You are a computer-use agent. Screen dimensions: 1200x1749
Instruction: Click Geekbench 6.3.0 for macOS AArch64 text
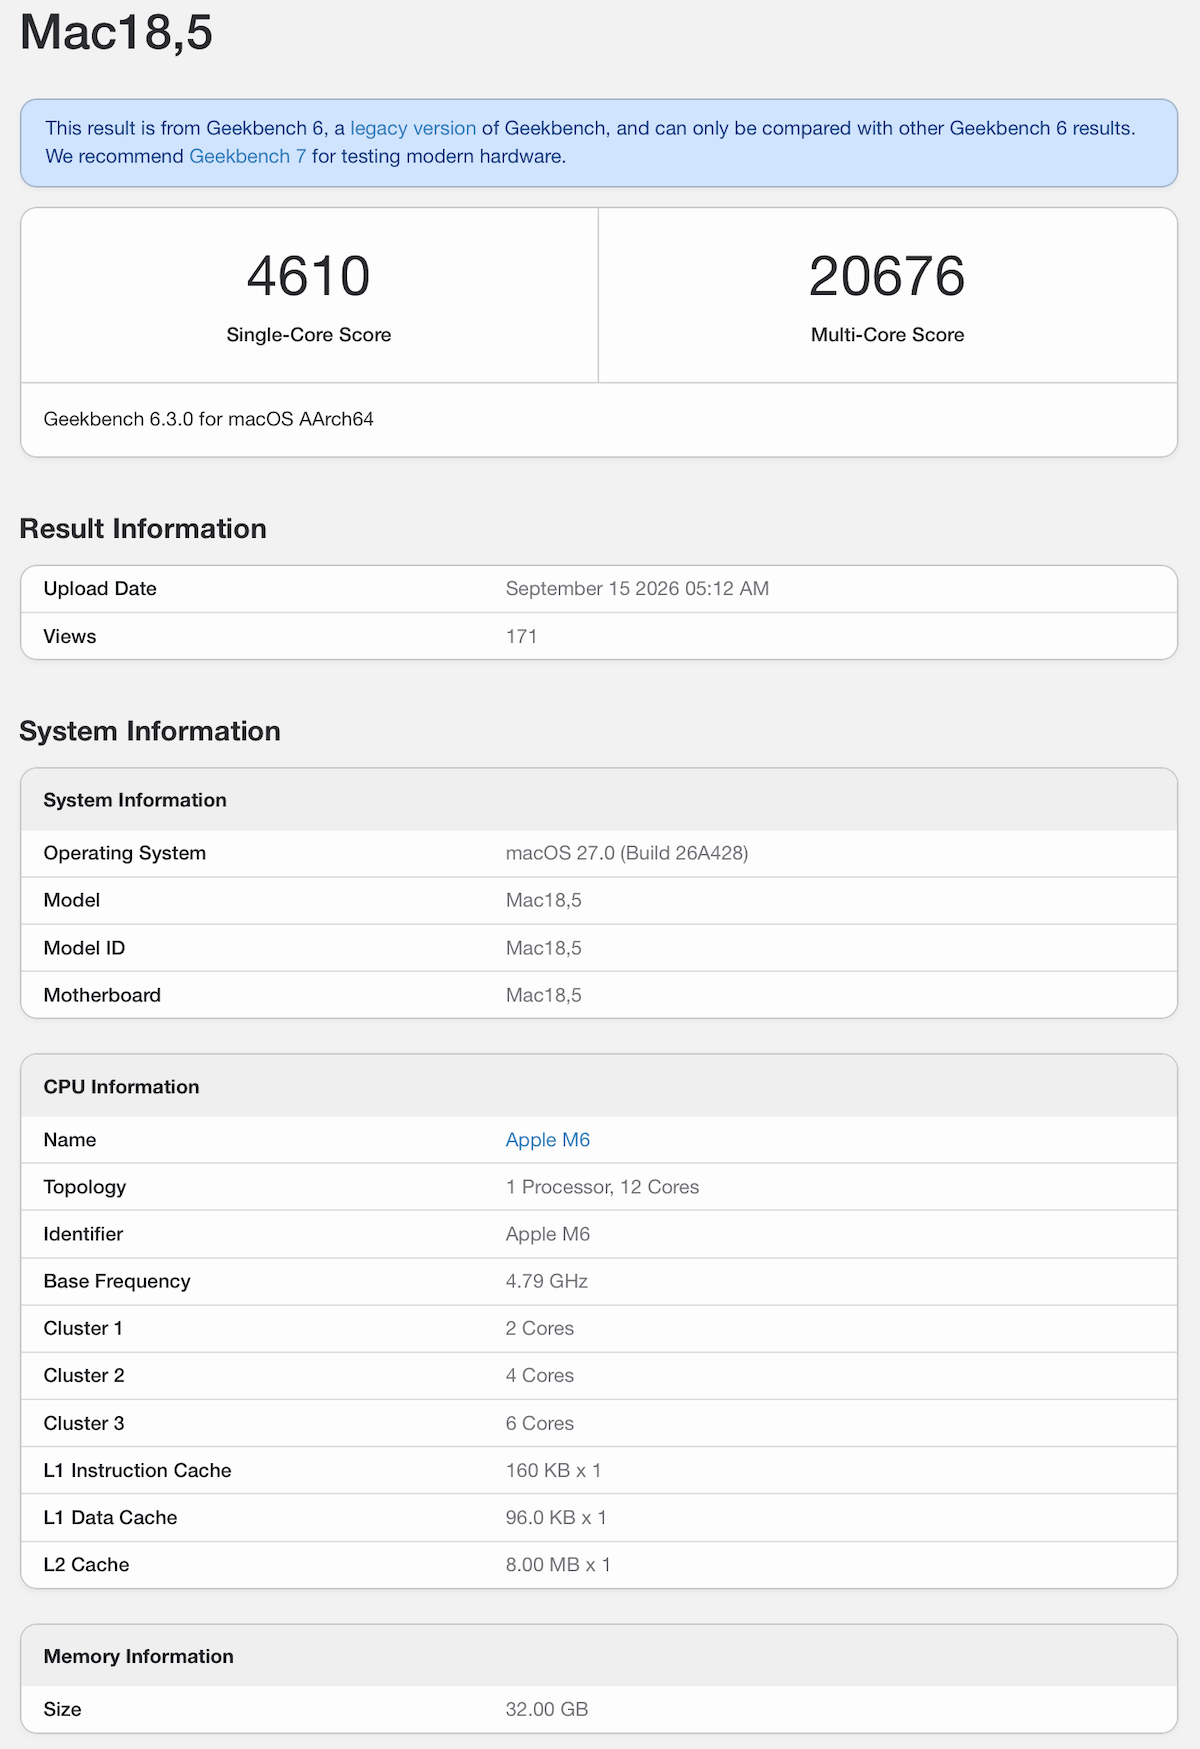208,419
